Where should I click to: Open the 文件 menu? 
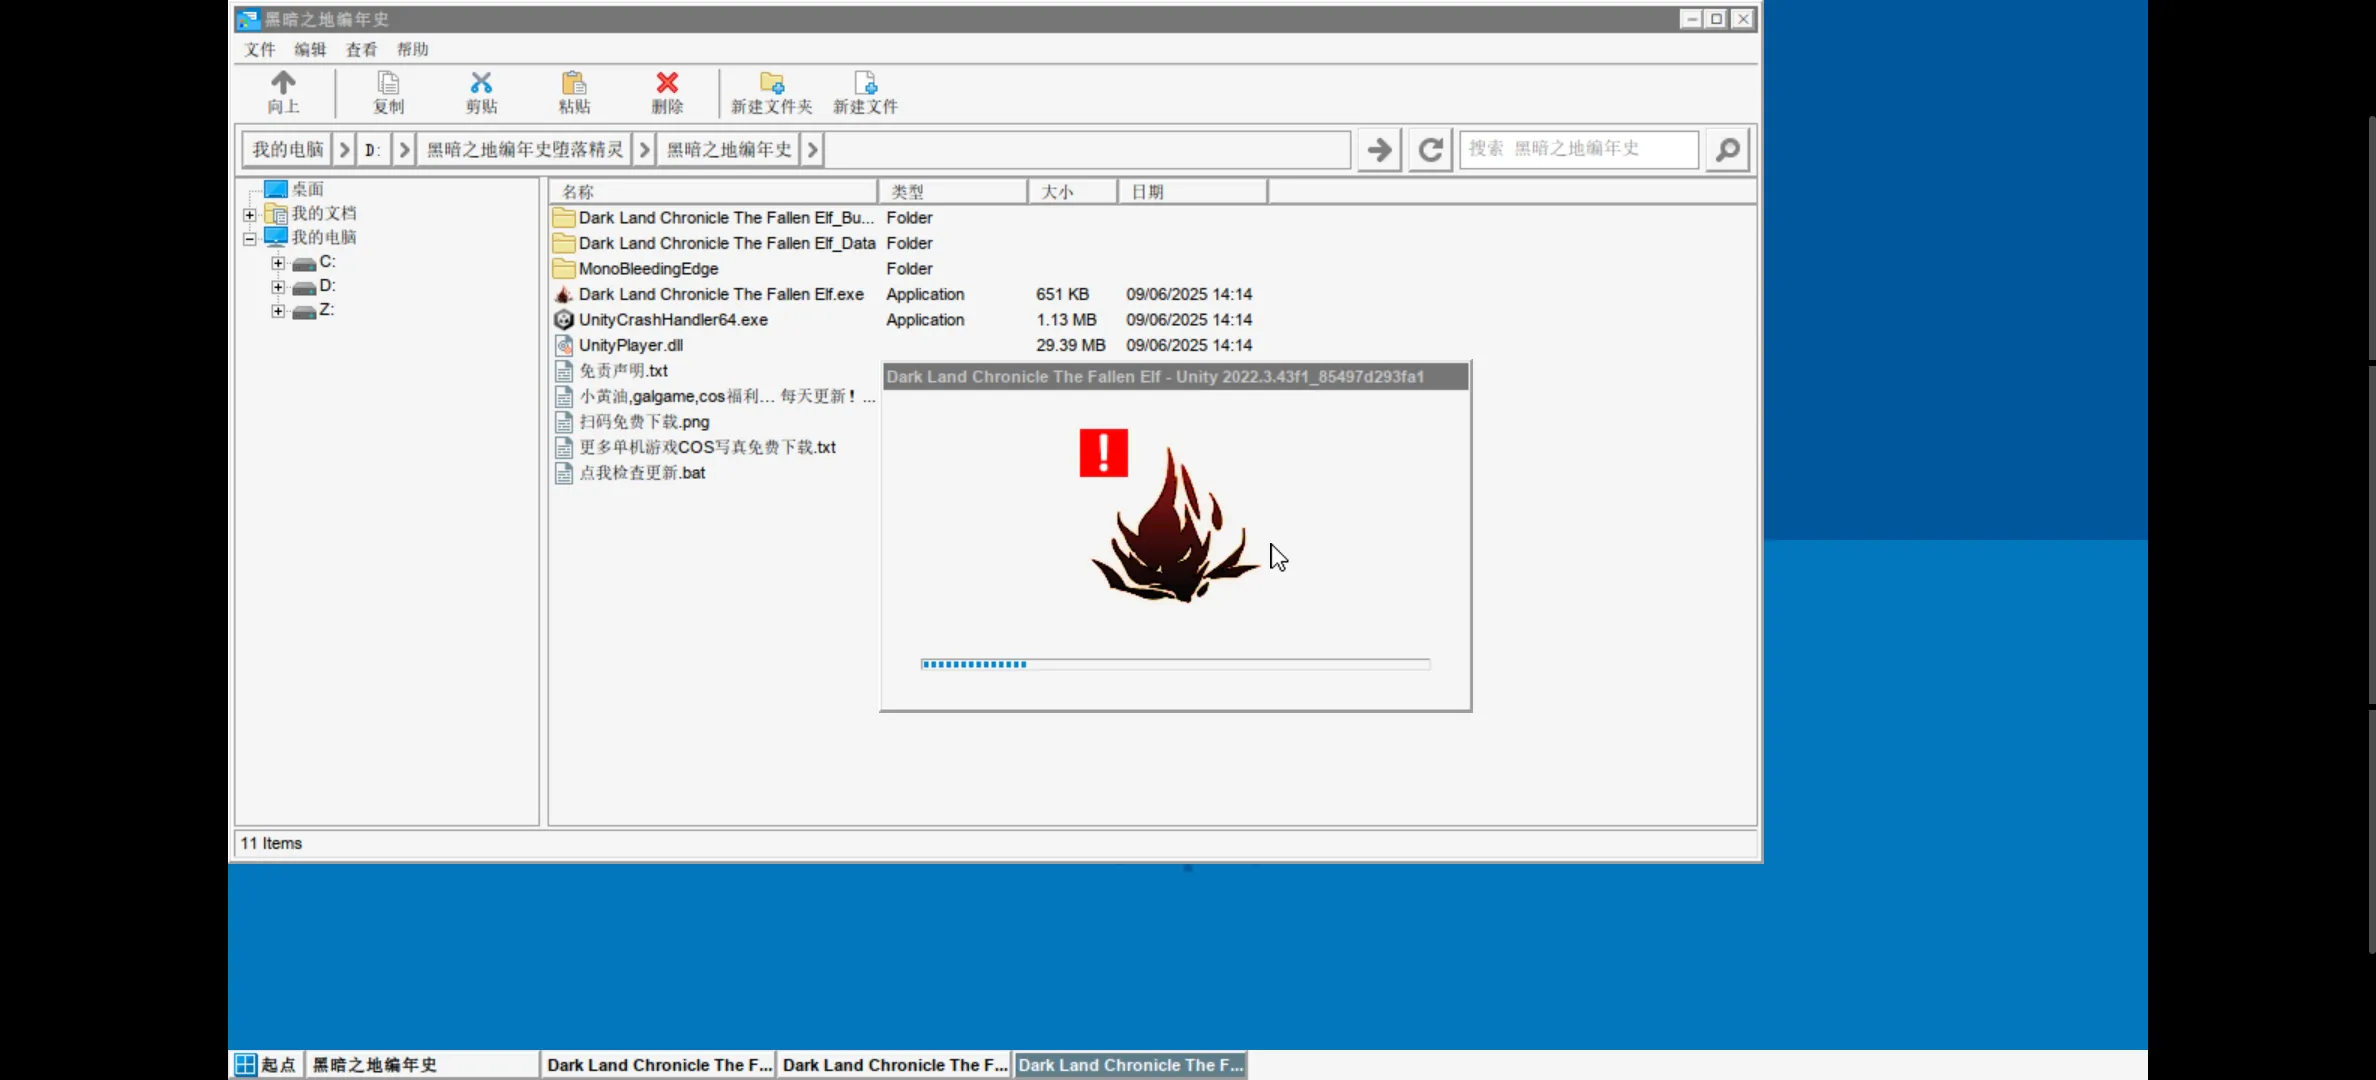tap(259, 49)
